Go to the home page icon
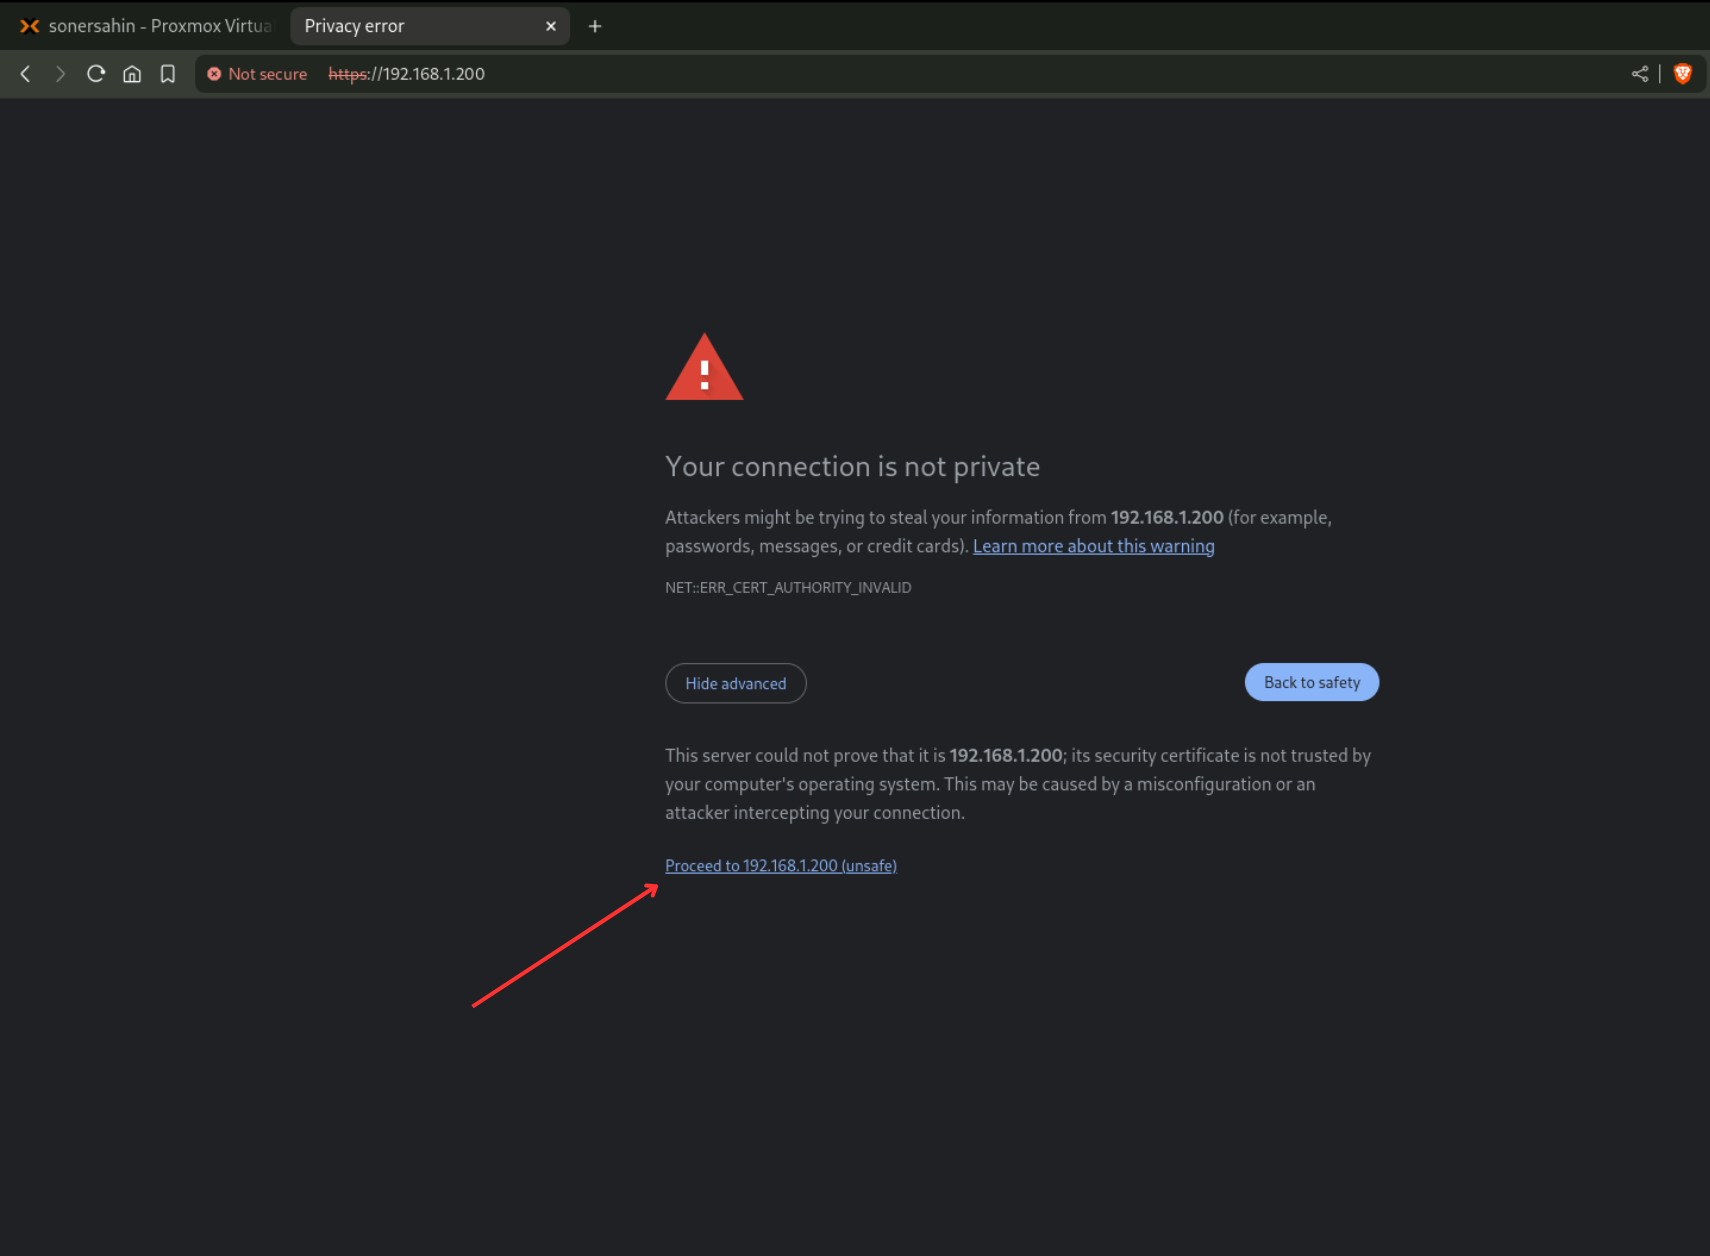 coord(132,74)
